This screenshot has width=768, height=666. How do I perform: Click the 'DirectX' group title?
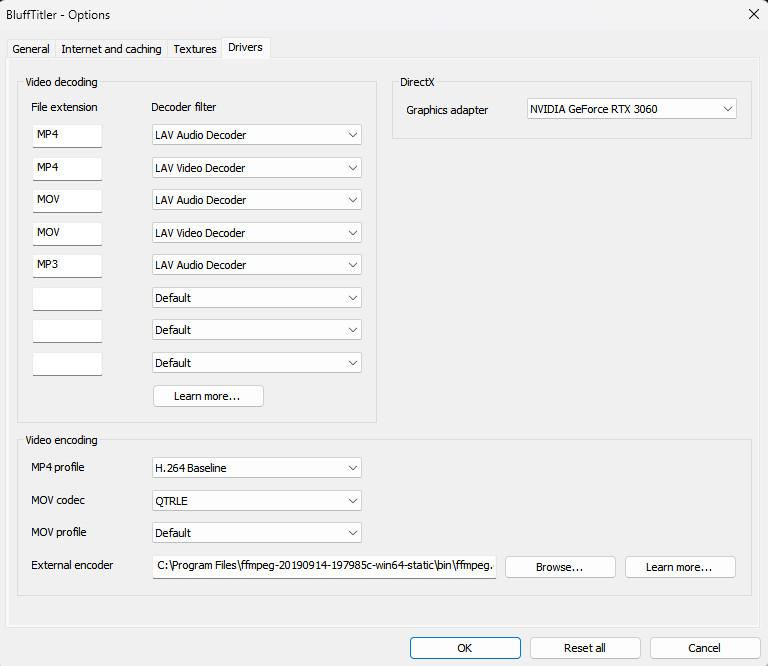417,82
